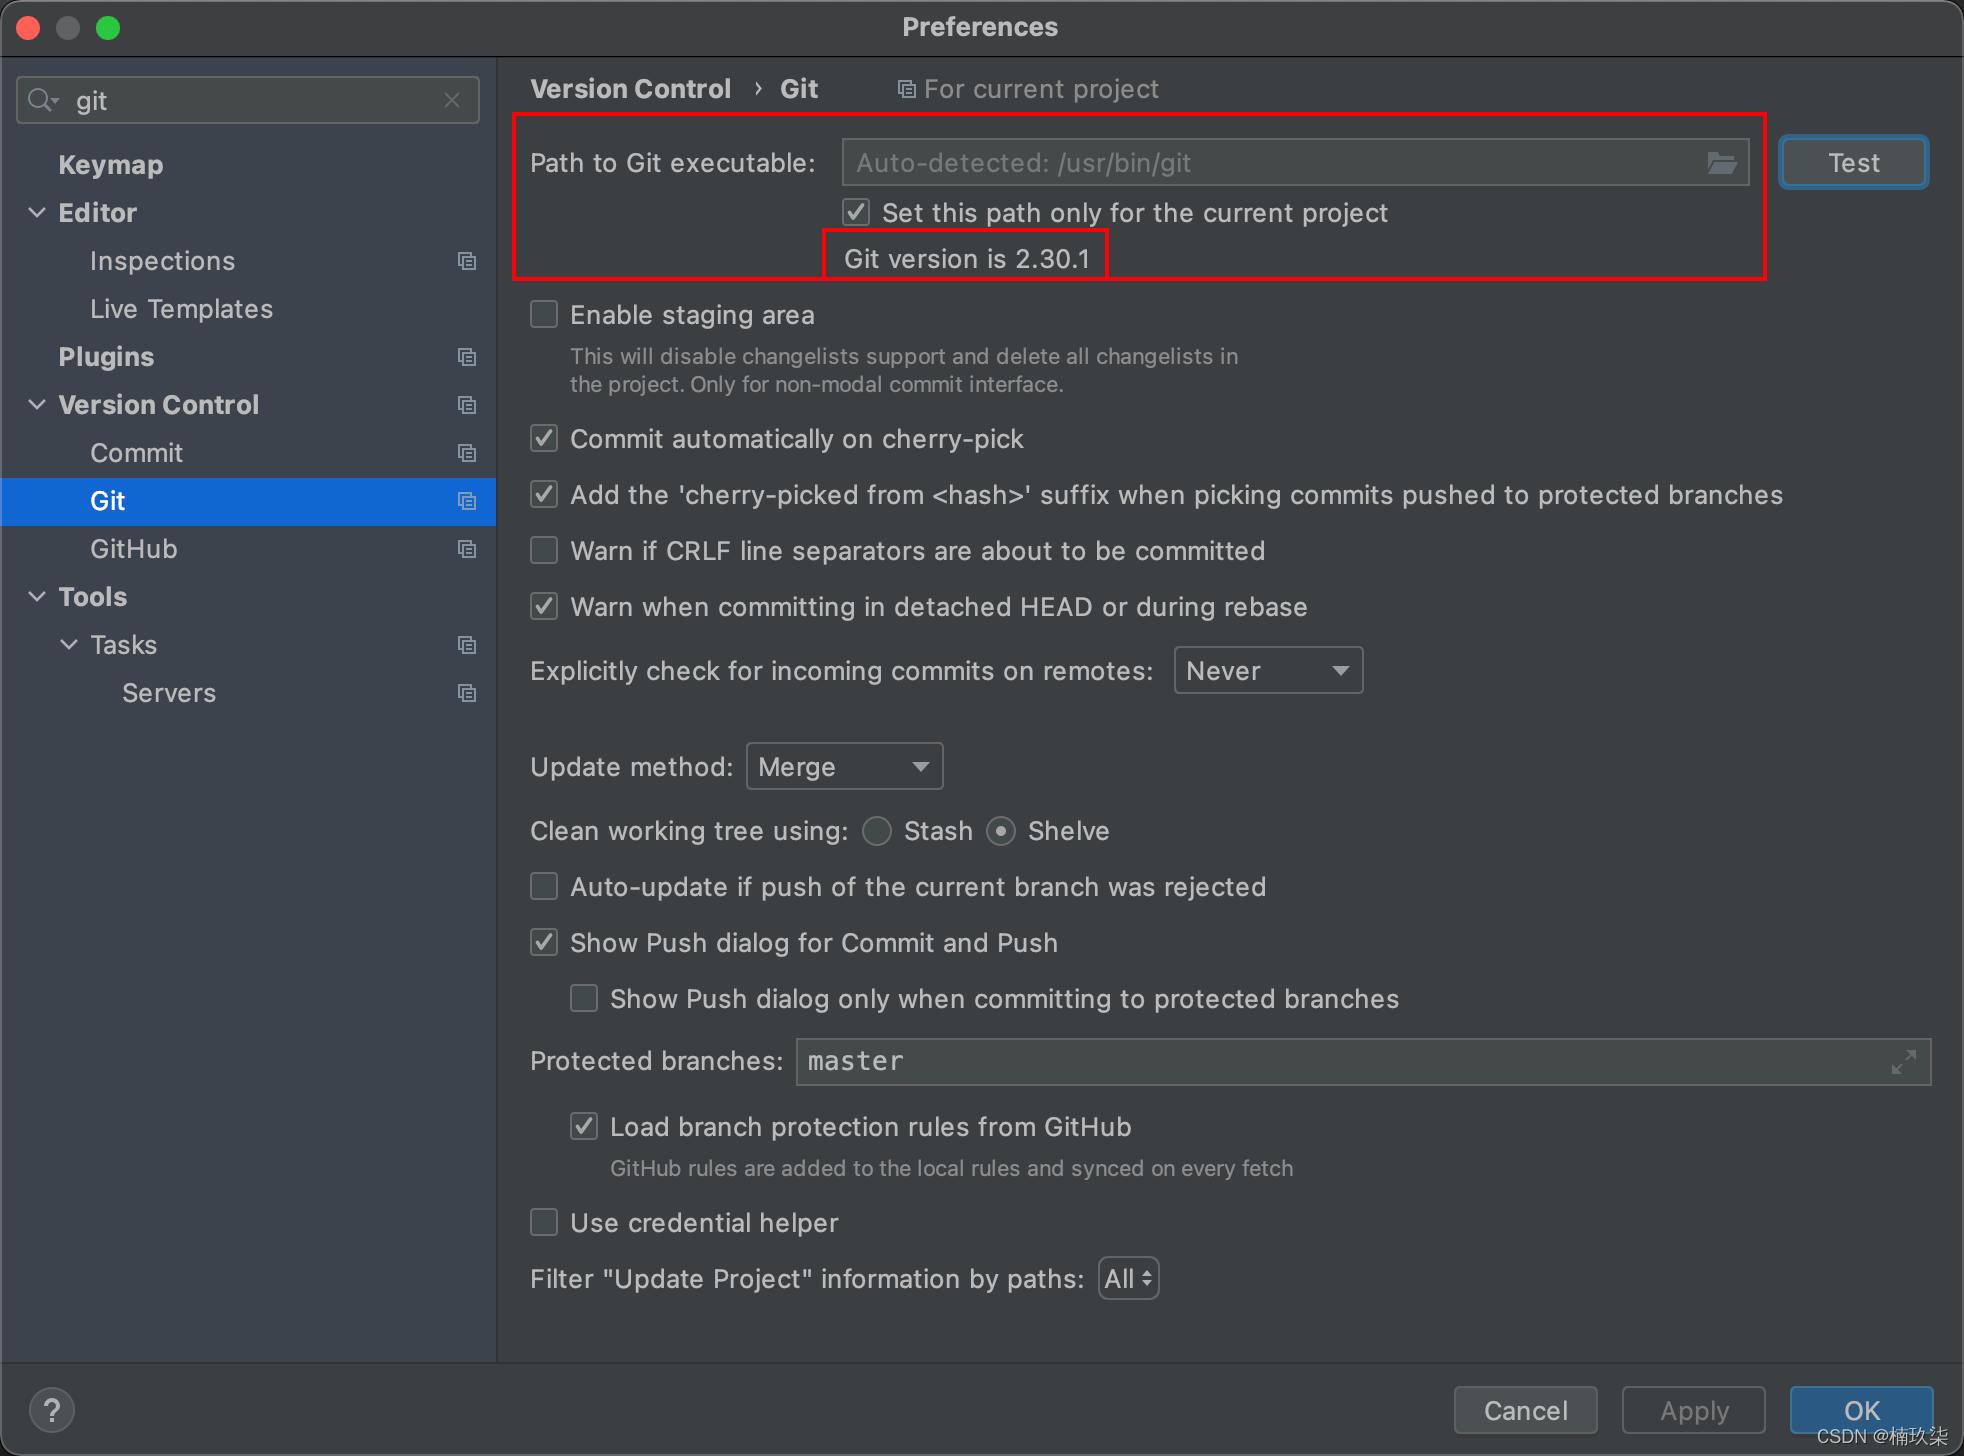This screenshot has height=1456, width=1964.
Task: Clear the "git" search query
Action: pos(452,100)
